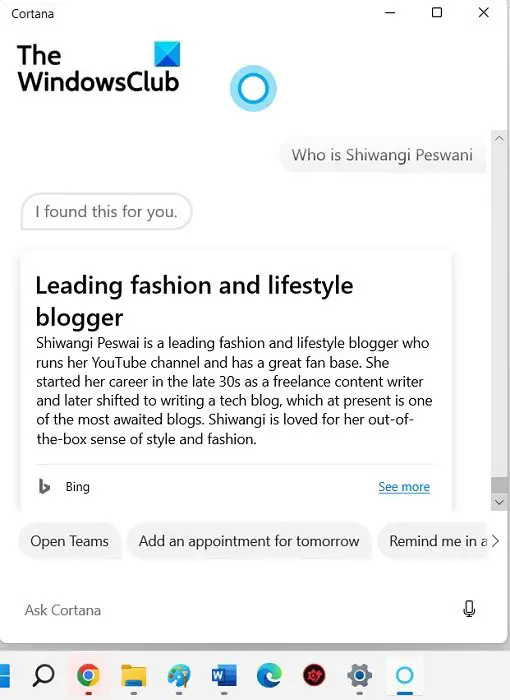This screenshot has width=510, height=700.
Task: Click the scrollbar down arrow
Action: pyautogui.click(x=499, y=502)
